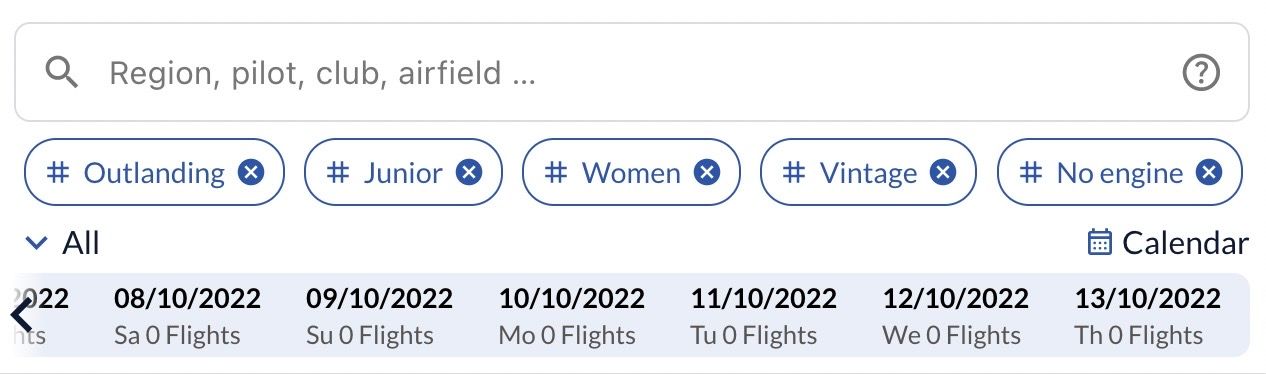
Task: Choose 12/10/2022 Wednesday in date strip
Action: coord(955,316)
